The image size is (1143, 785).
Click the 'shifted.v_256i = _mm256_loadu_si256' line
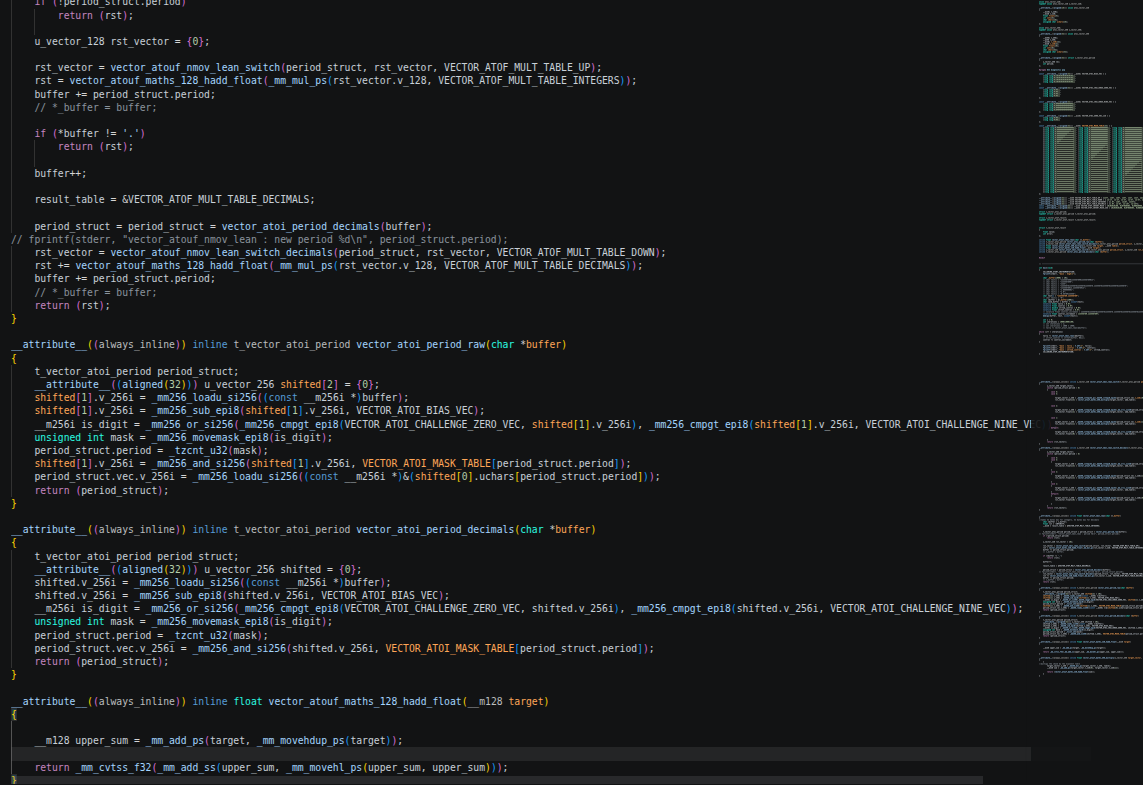213,582
